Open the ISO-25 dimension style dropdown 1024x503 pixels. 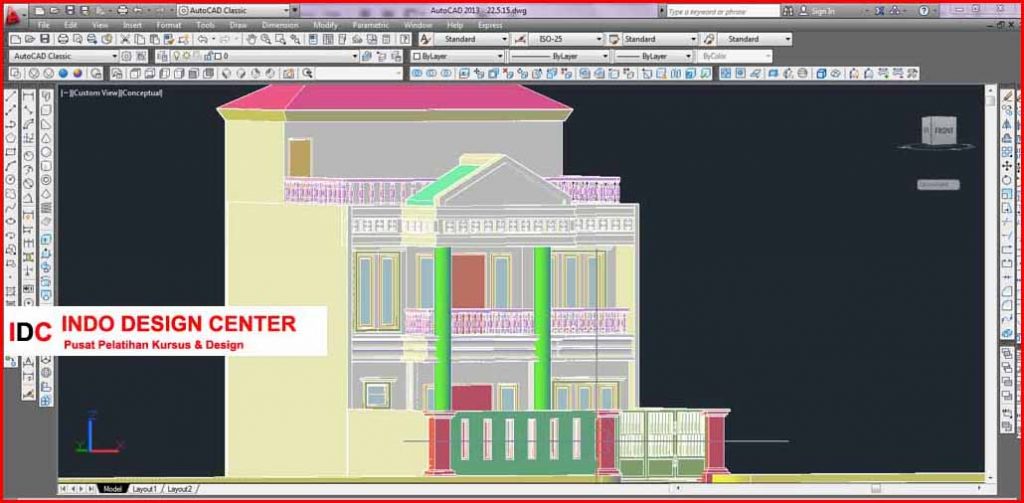point(566,39)
